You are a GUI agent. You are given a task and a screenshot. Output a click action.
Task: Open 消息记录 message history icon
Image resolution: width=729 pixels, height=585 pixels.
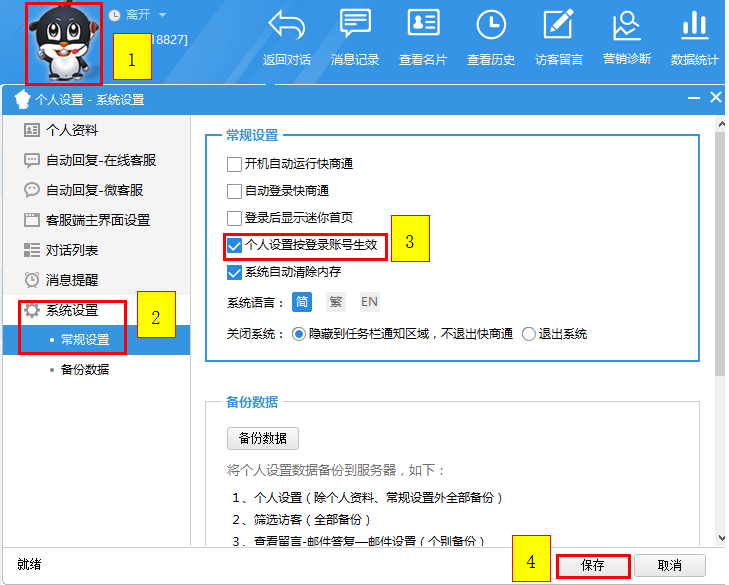click(355, 24)
